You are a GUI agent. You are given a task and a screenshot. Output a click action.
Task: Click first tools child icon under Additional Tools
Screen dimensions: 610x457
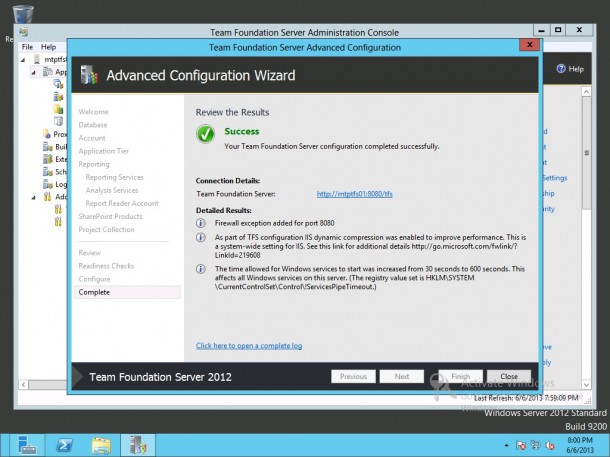pos(58,209)
